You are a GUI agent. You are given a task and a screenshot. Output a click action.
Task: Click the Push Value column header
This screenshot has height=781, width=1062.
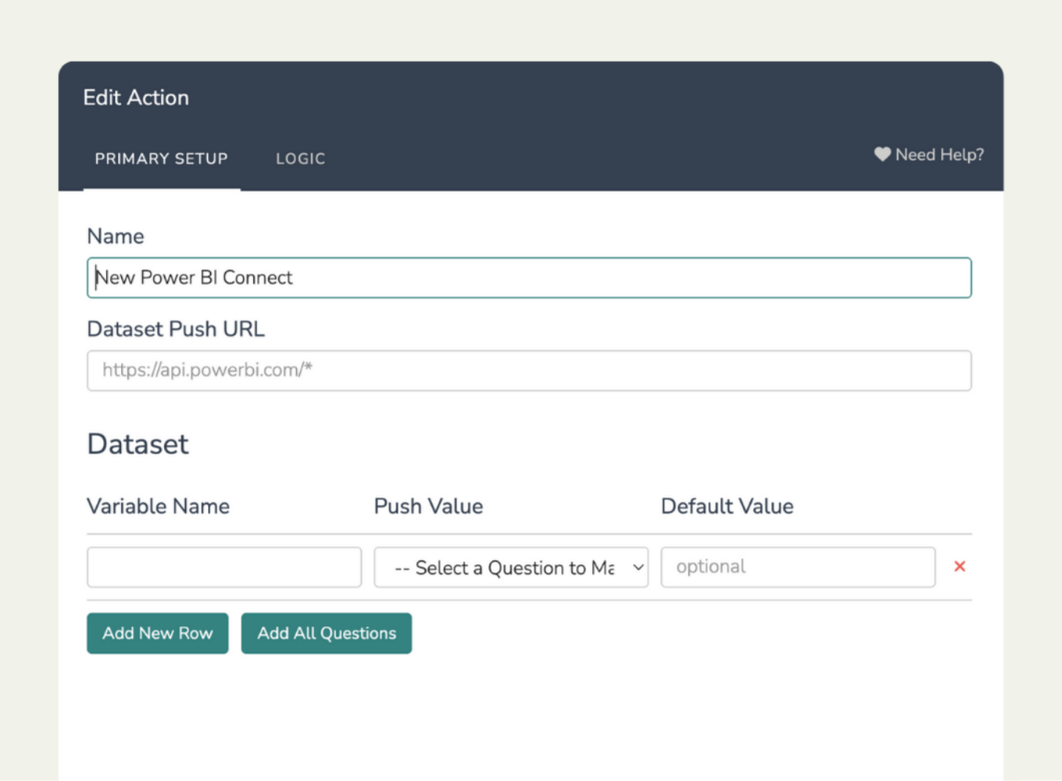tap(428, 506)
